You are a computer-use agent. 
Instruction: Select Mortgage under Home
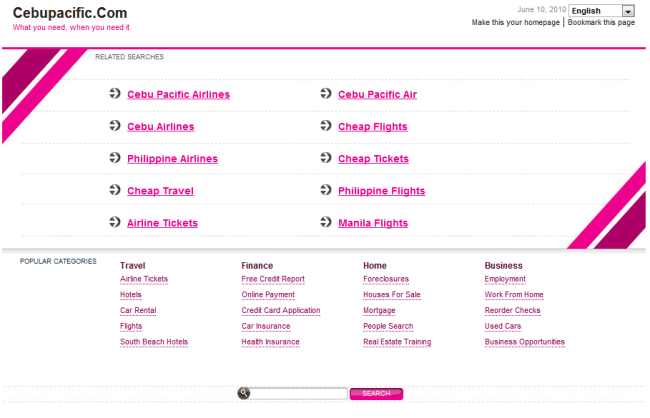click(379, 311)
